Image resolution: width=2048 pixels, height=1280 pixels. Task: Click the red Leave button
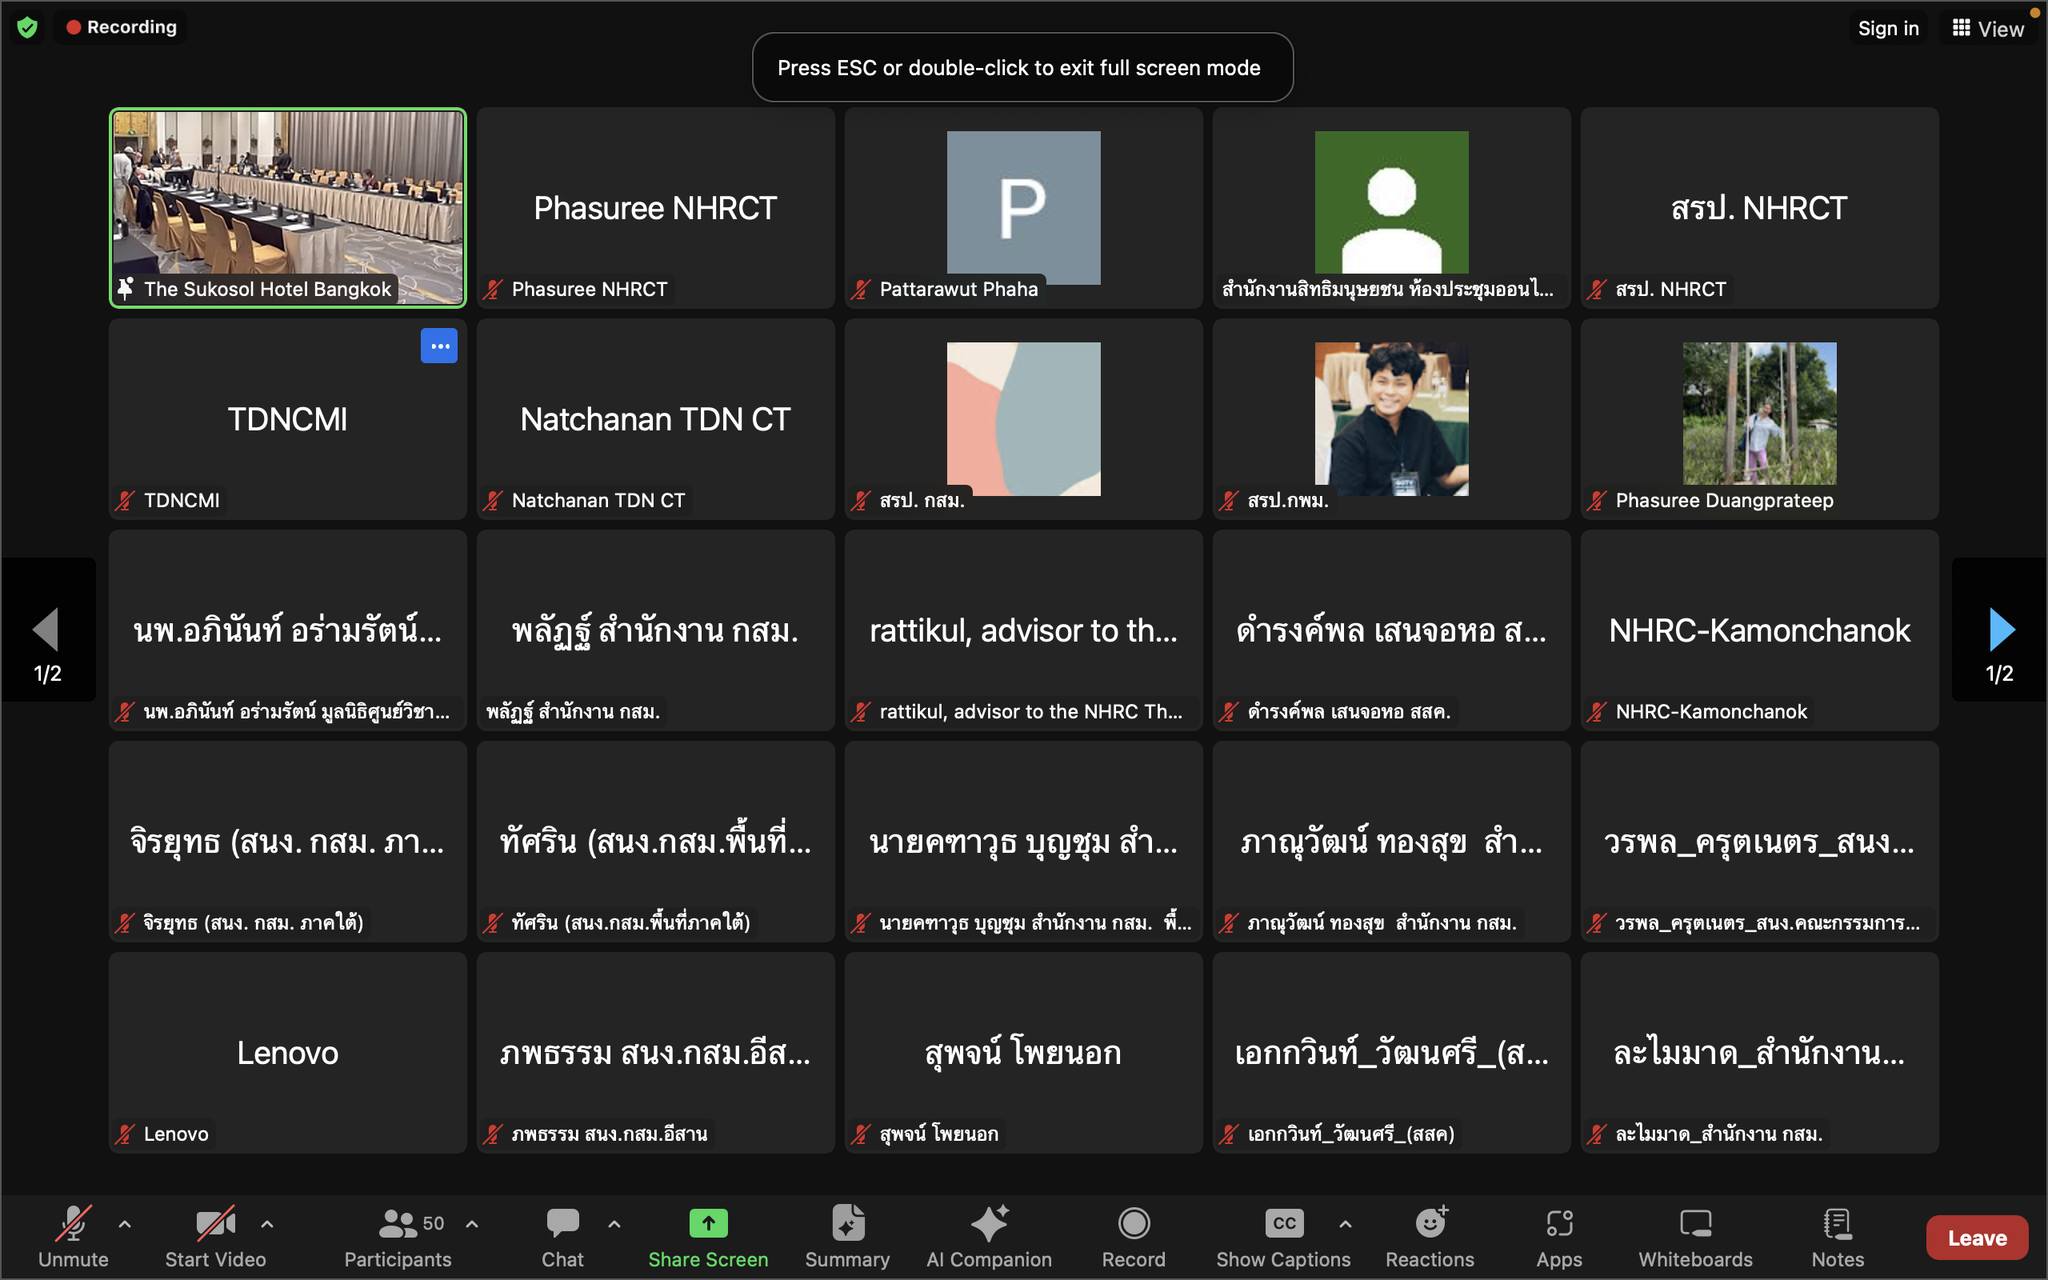[1977, 1238]
